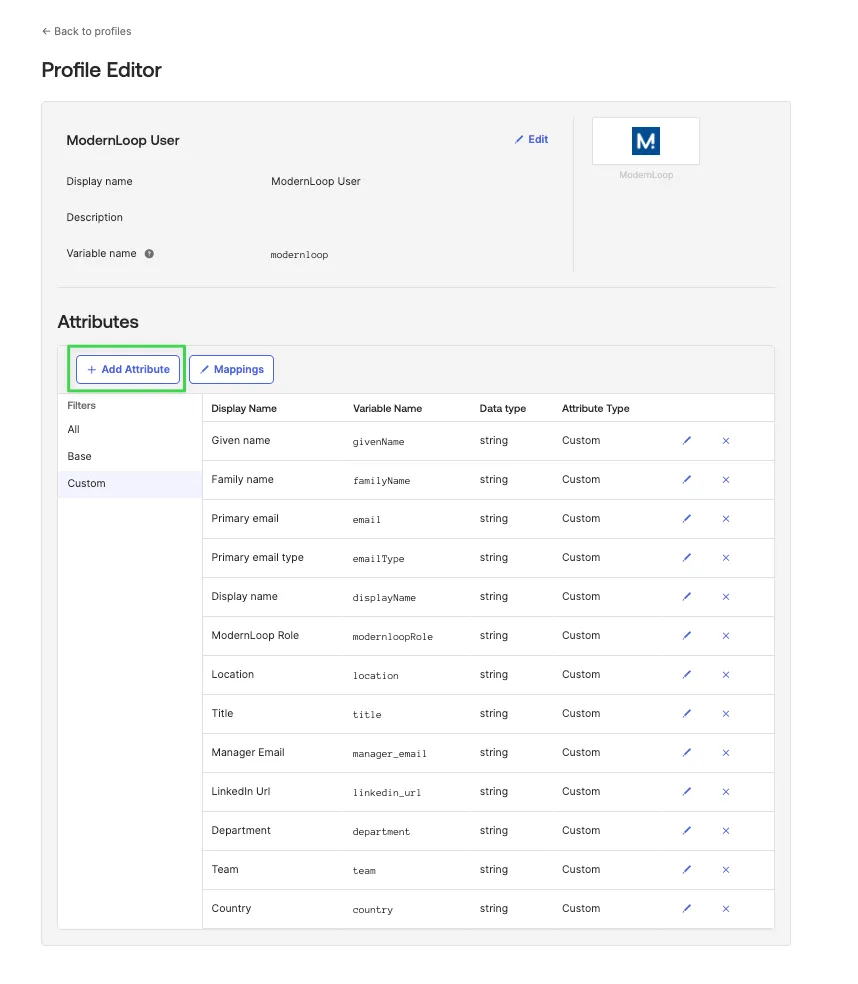The height and width of the screenshot is (984, 858).
Task: Remove the Primary email type attribute
Action: coord(726,557)
